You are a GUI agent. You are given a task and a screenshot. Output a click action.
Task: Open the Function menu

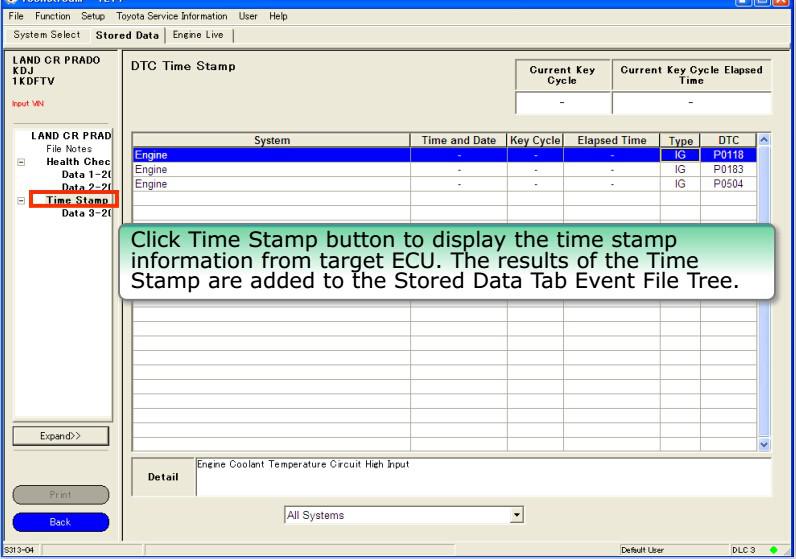click(x=52, y=16)
